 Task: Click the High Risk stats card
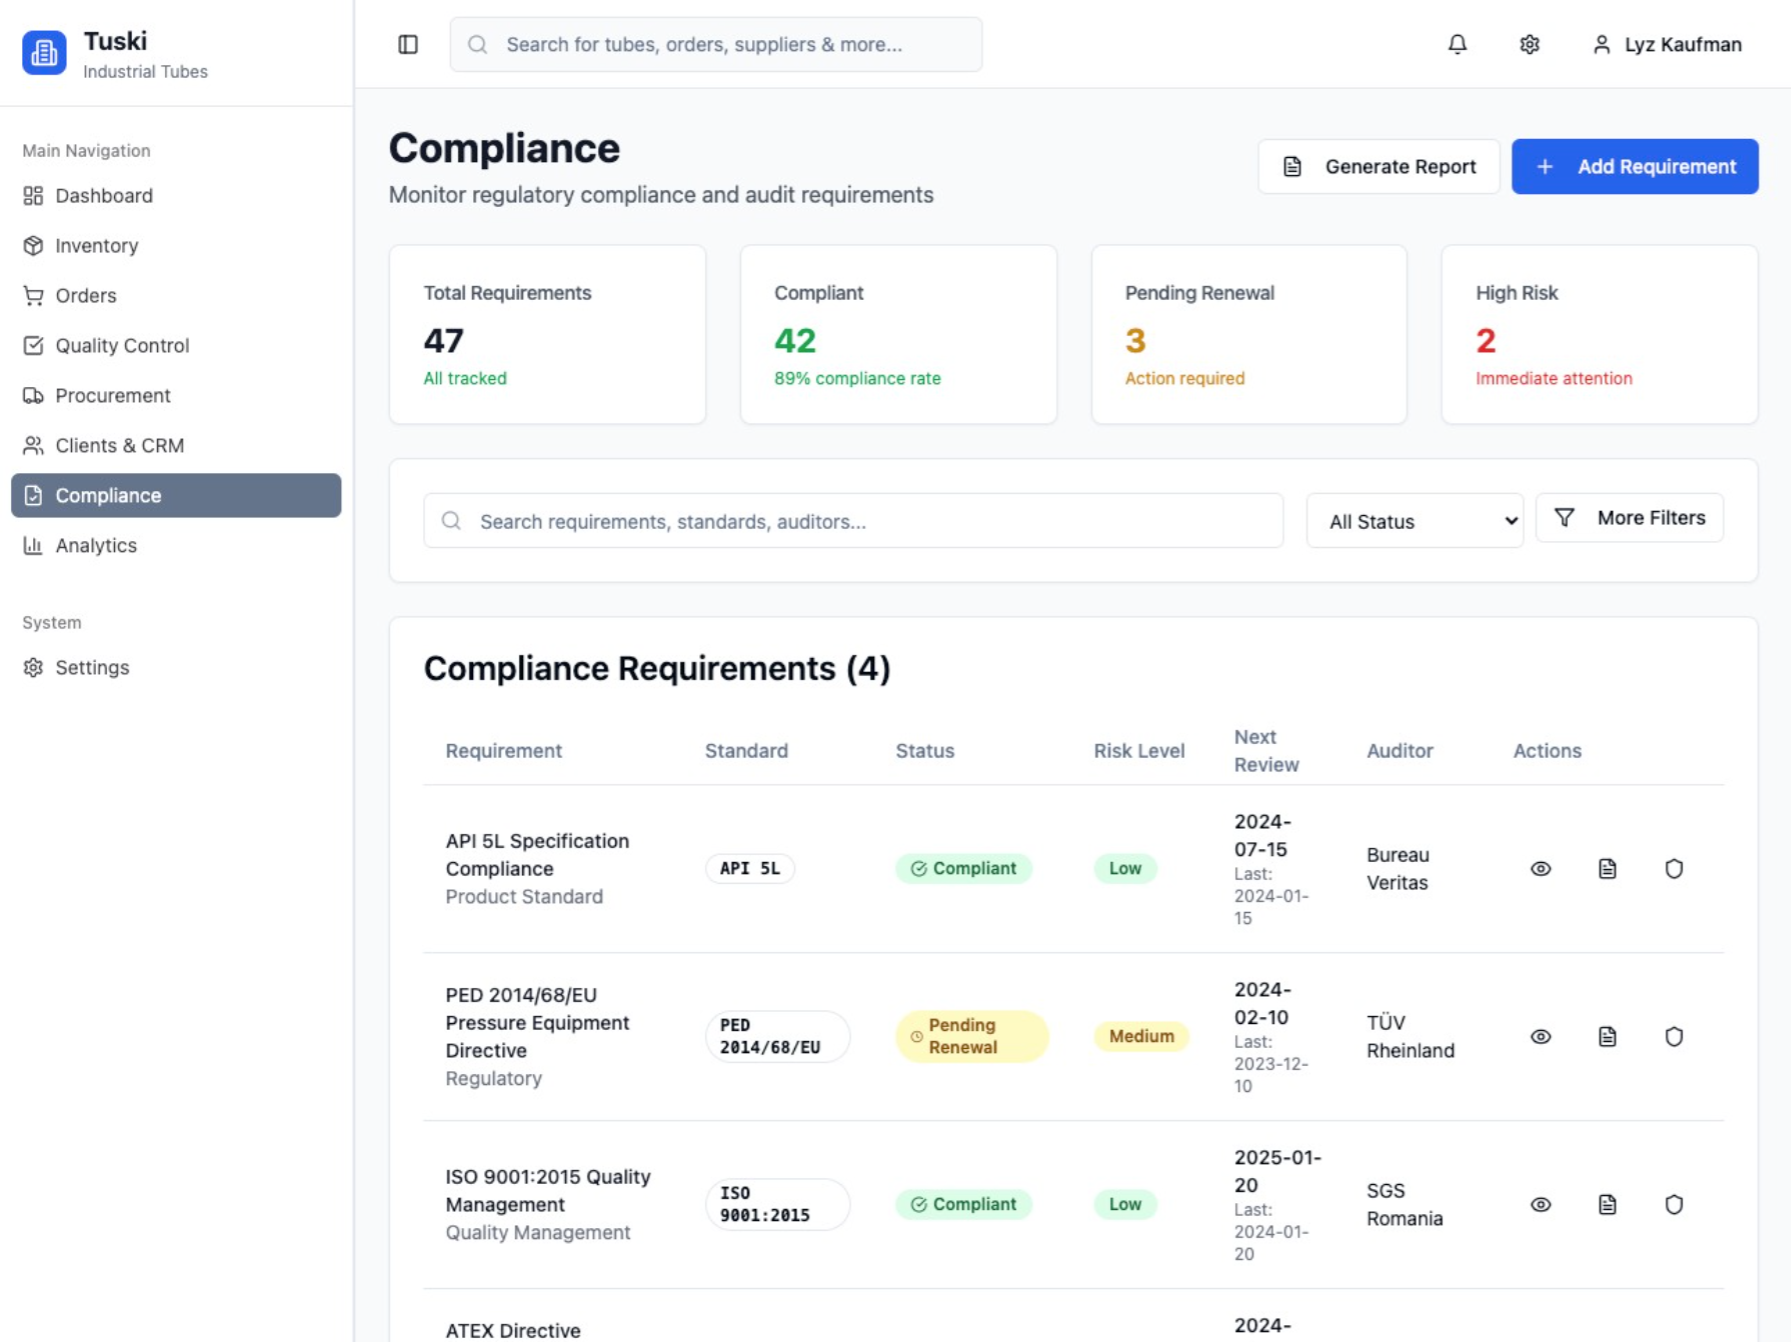pyautogui.click(x=1599, y=335)
